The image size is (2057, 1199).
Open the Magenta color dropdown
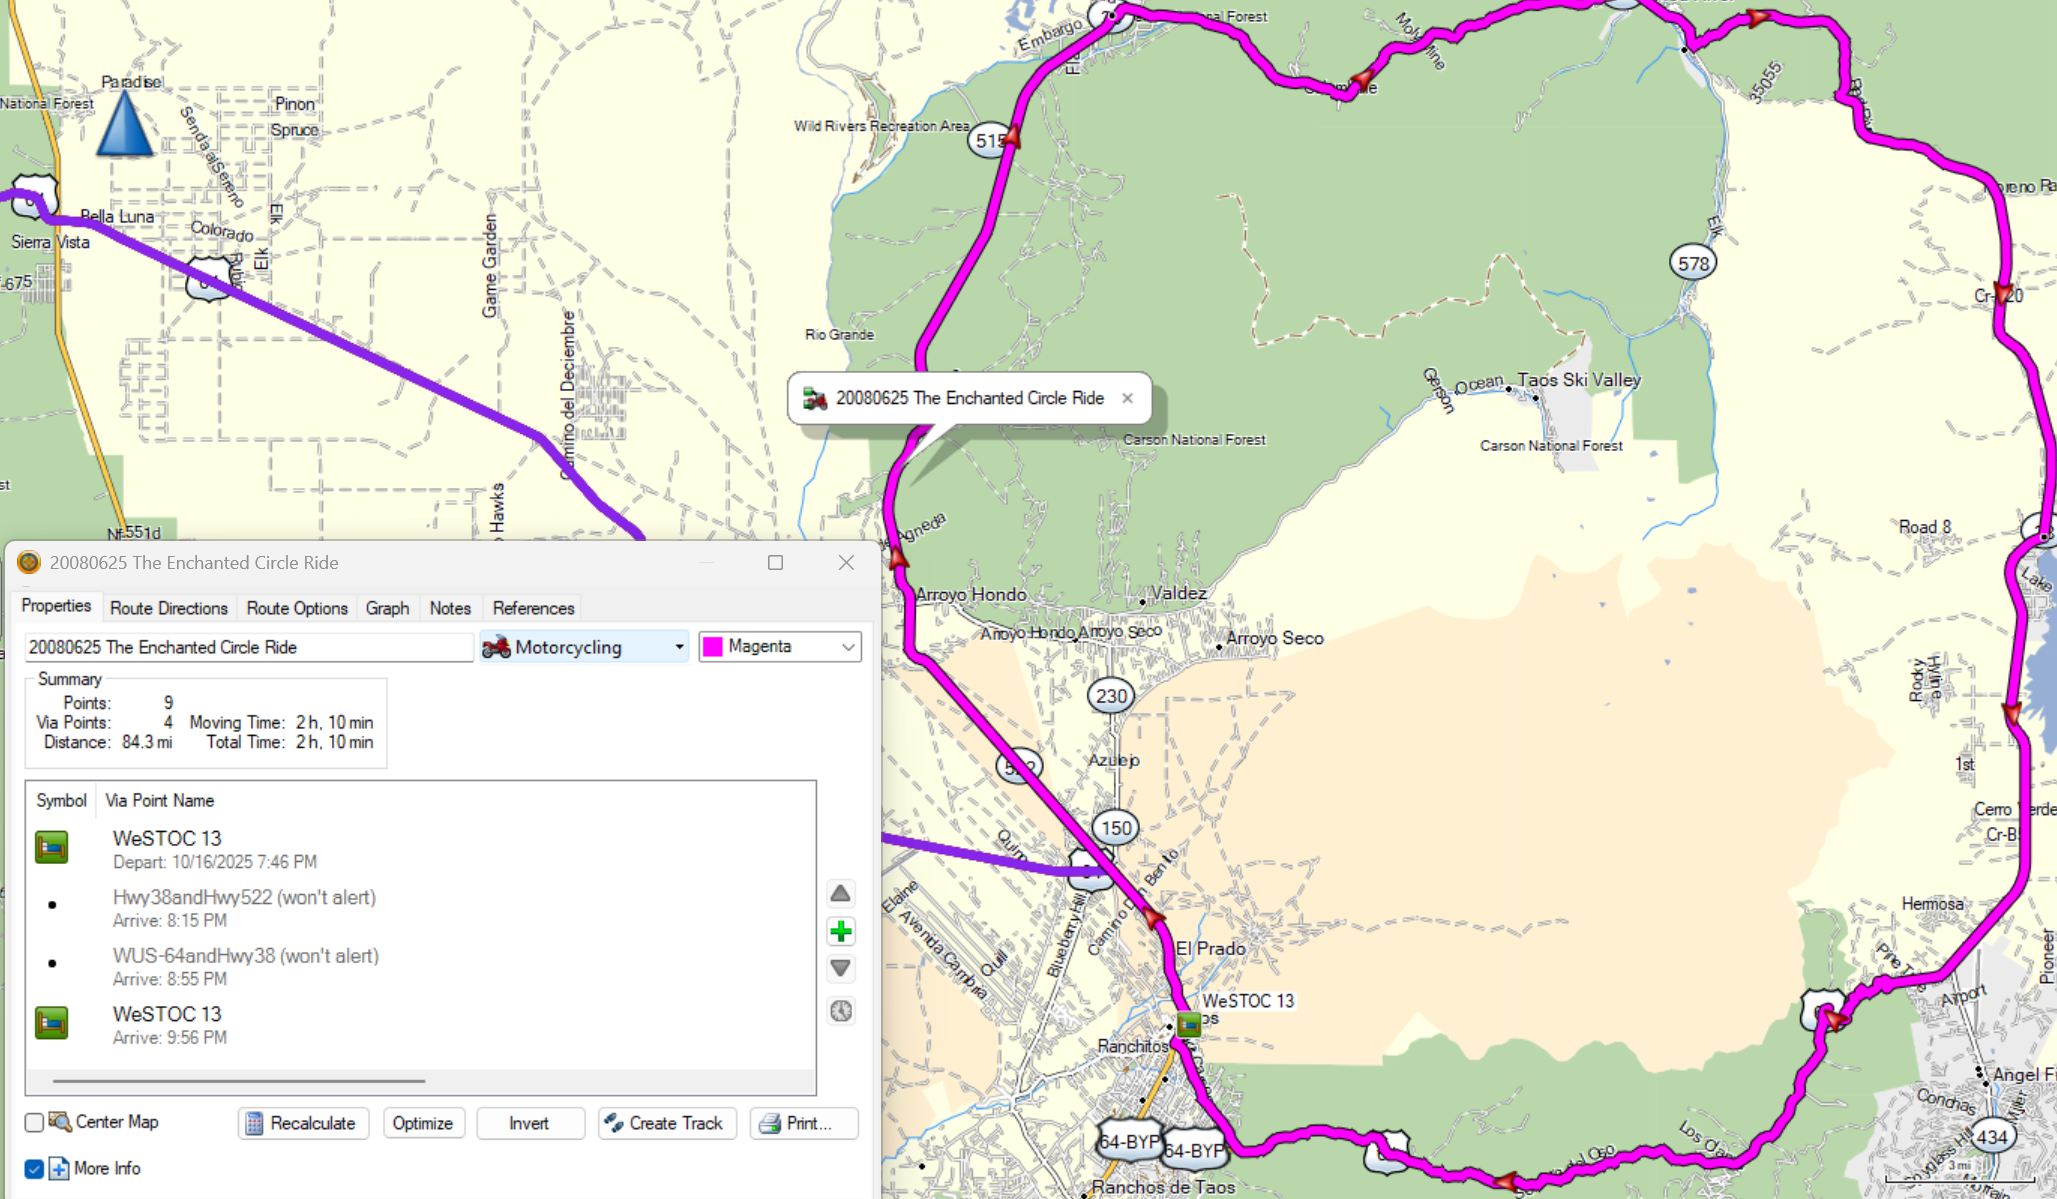[848, 647]
